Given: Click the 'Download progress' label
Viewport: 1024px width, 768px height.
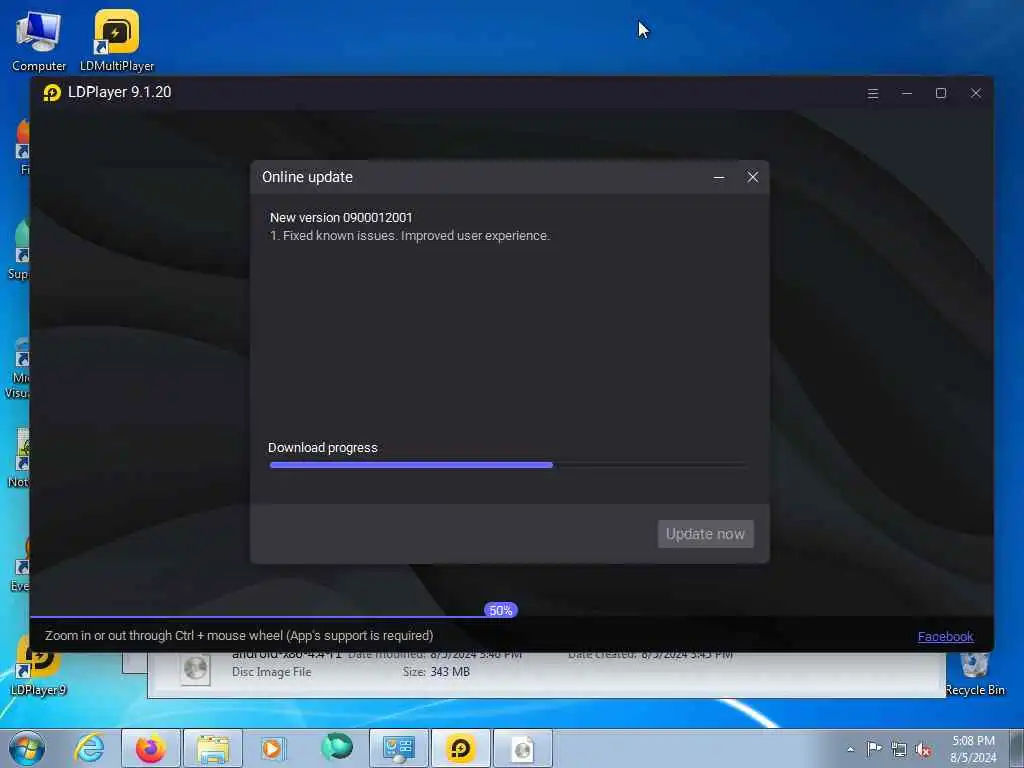Looking at the screenshot, I should [x=323, y=447].
